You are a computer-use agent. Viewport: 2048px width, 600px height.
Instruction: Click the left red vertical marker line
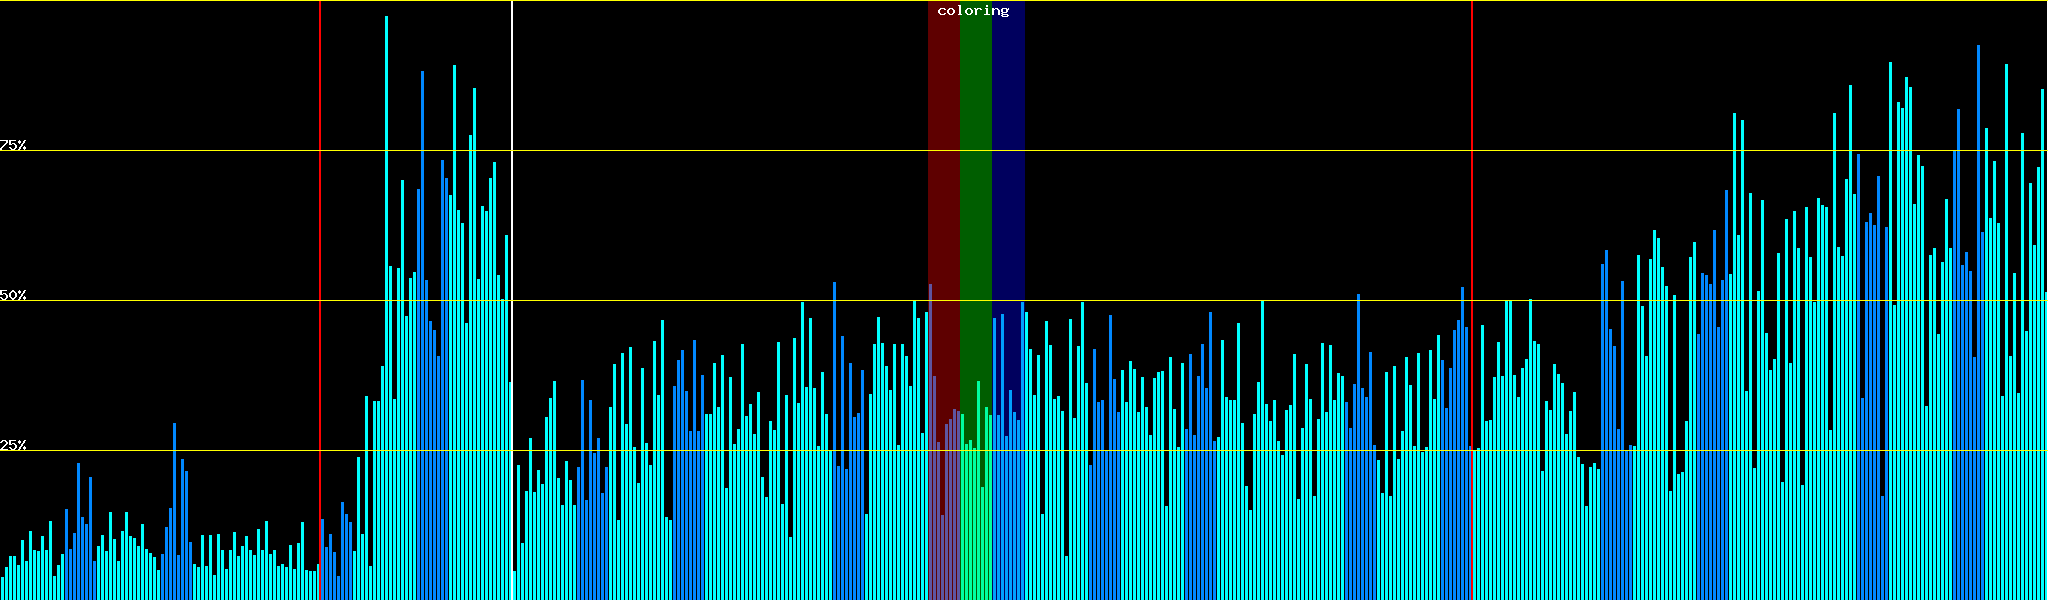320,200
